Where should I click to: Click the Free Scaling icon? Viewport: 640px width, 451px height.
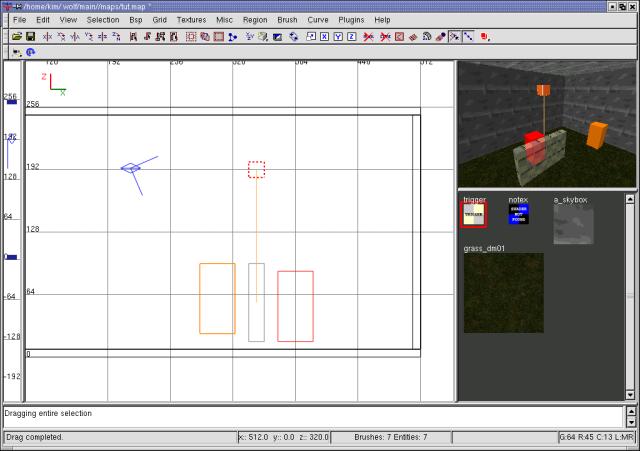click(x=311, y=37)
